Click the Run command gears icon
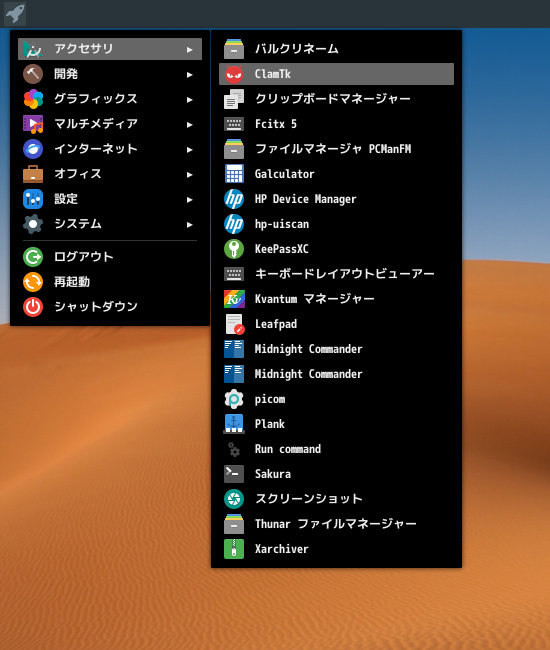This screenshot has height=650, width=550. pos(234,449)
